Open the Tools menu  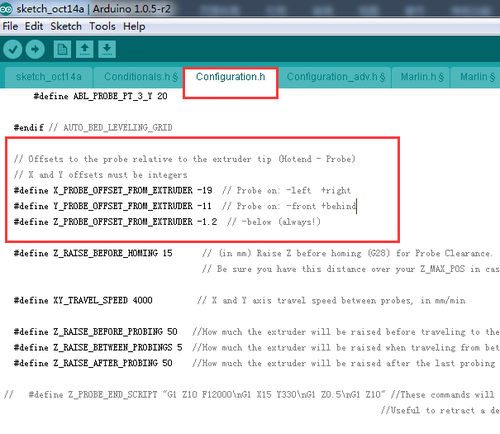click(102, 26)
